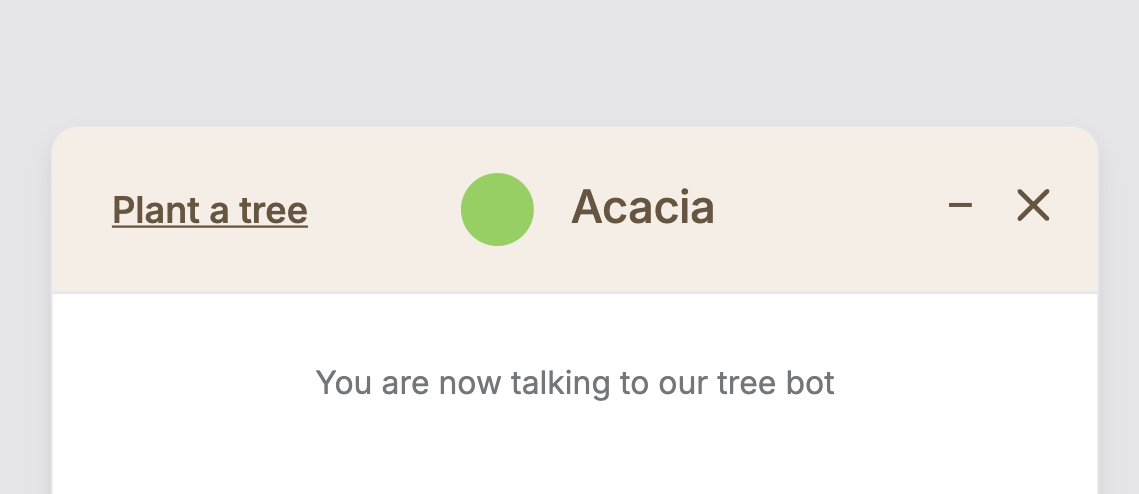Viewport: 1139px width, 494px height.
Task: Click the green Acacia avatar circle
Action: 497,209
